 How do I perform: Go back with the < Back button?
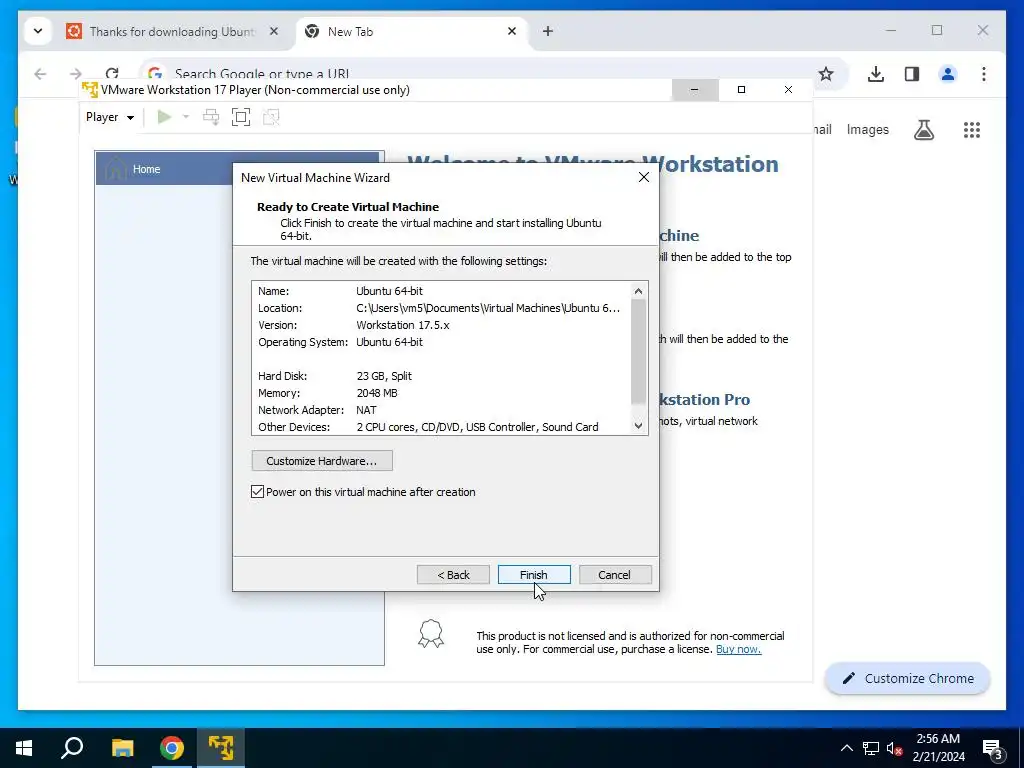[453, 575]
